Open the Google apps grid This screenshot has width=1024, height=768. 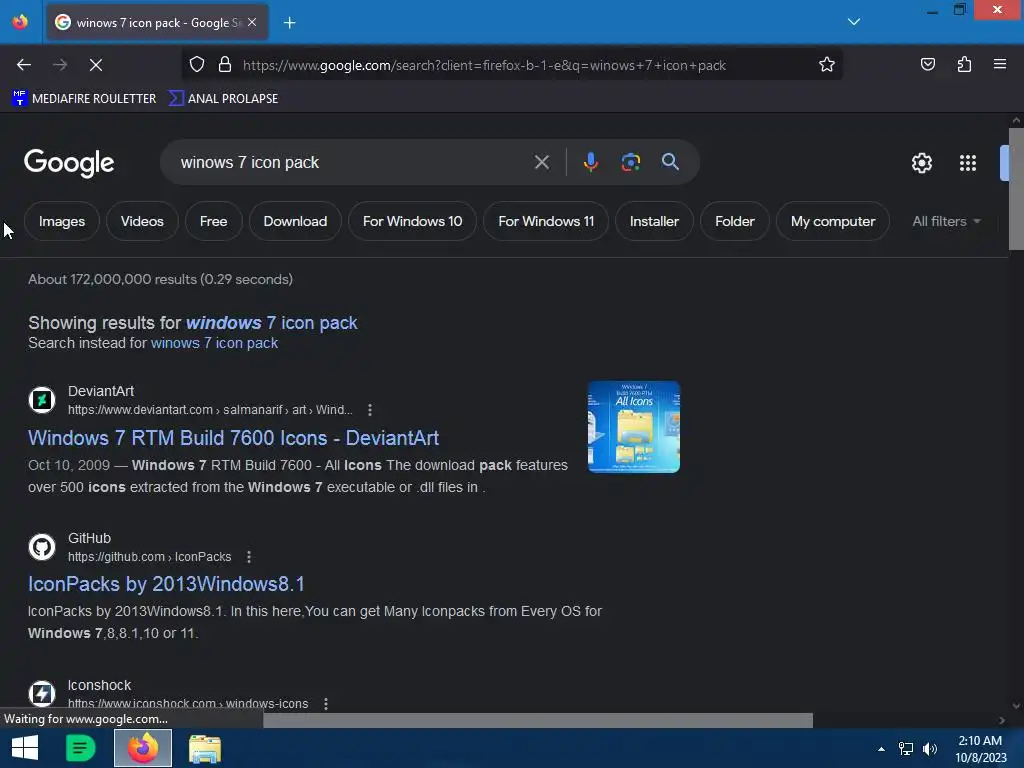coord(968,163)
